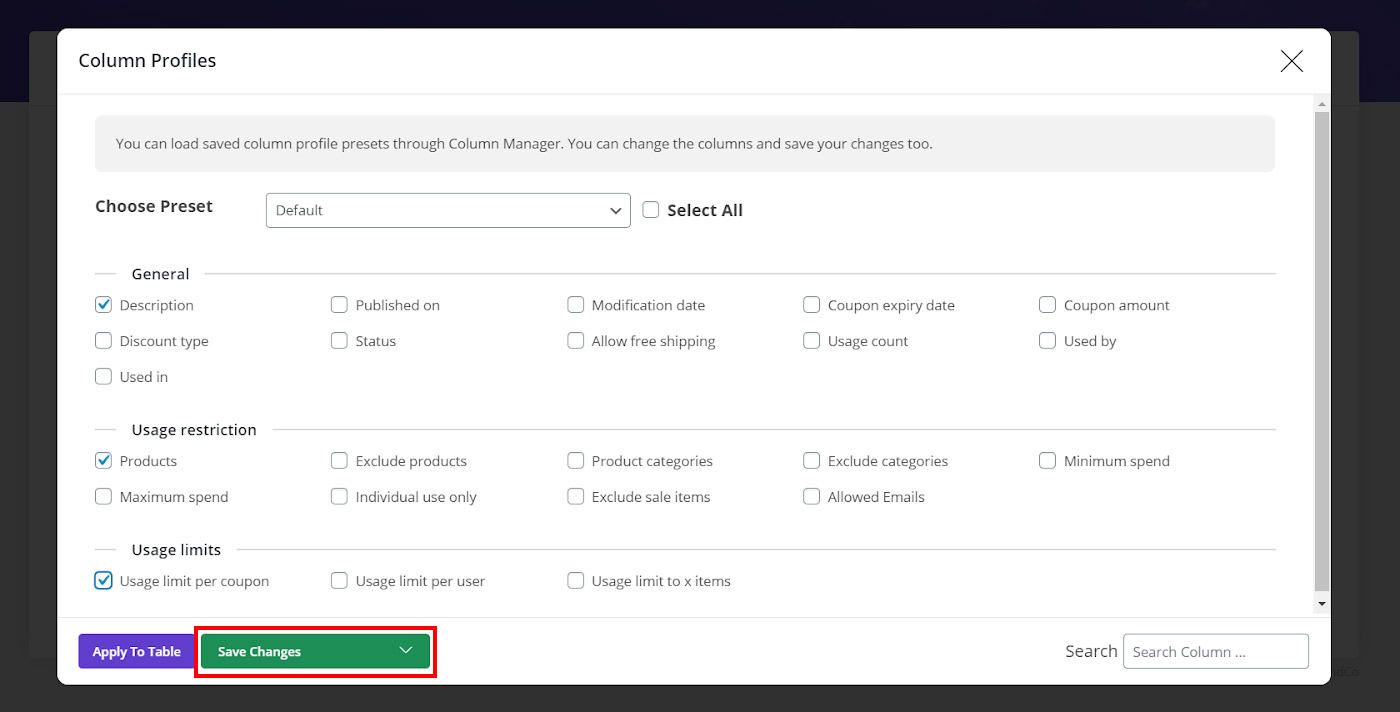This screenshot has width=1400, height=712.
Task: Click the General section heading
Action: point(160,274)
